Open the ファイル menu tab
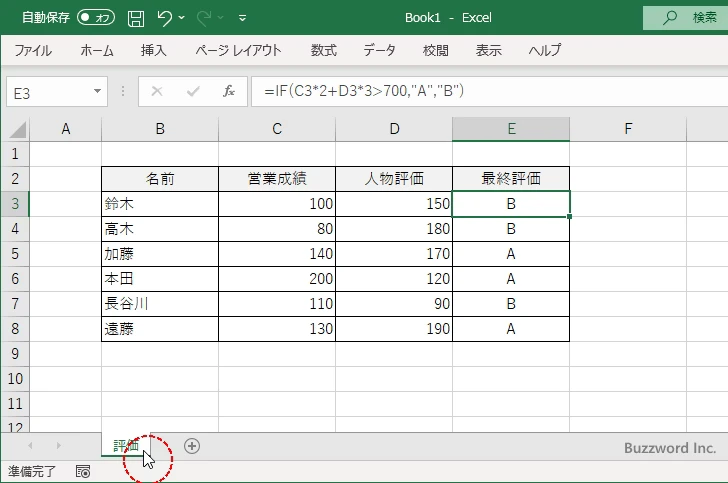This screenshot has width=728, height=483. 33,50
